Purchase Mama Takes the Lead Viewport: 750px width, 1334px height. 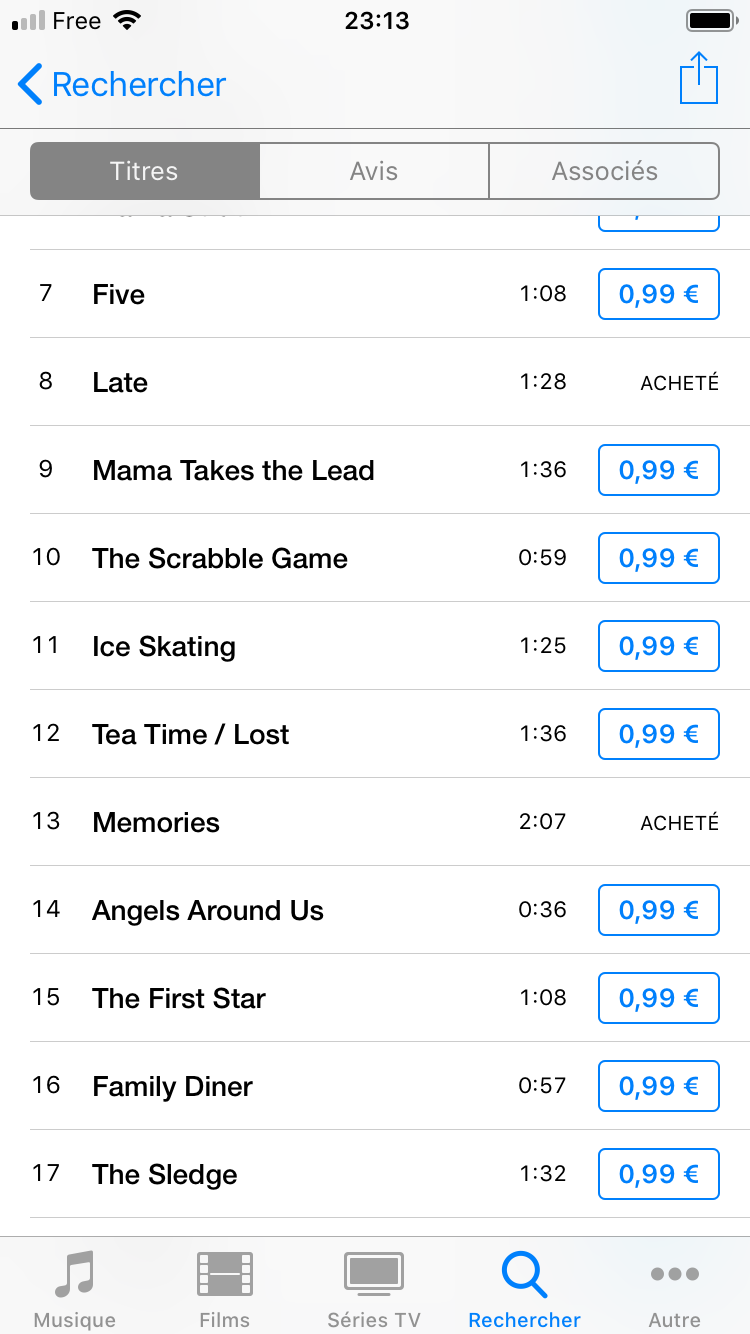(658, 470)
